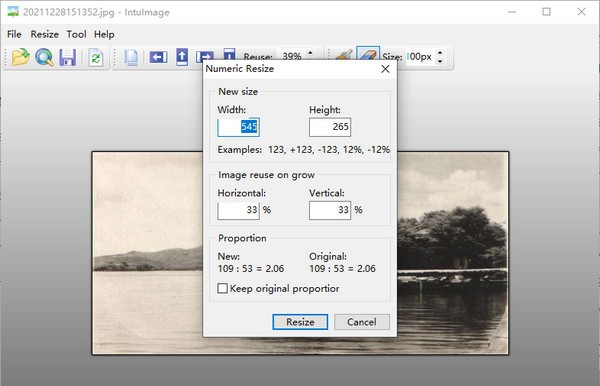Viewport: 600px width, 386px height.
Task: Maximize the IntuImage window
Action: [x=546, y=12]
